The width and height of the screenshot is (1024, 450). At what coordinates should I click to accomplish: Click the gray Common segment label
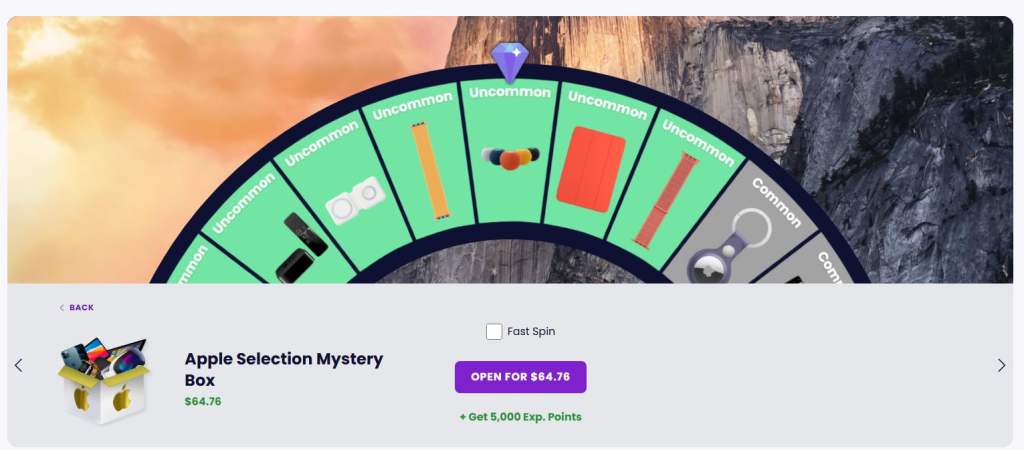777,203
